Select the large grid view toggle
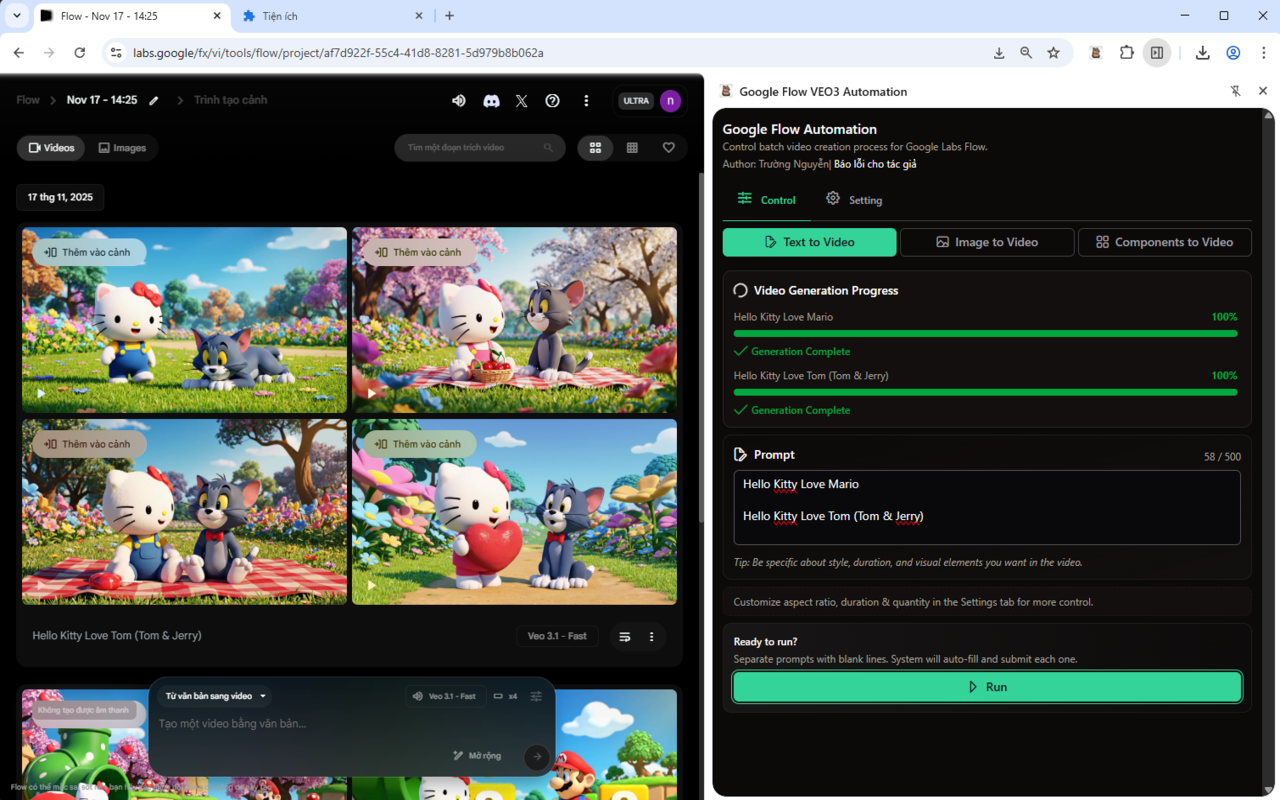This screenshot has height=800, width=1280. tap(595, 148)
